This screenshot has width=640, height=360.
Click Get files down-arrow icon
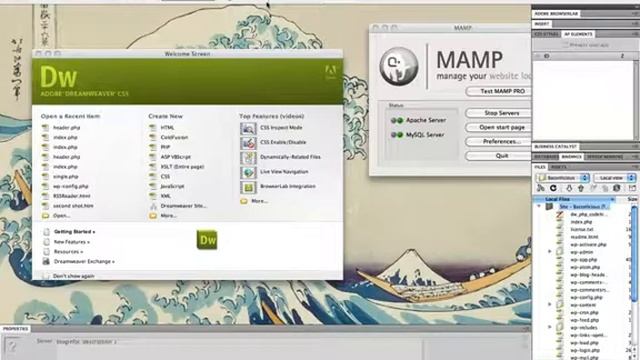pyautogui.click(x=569, y=188)
